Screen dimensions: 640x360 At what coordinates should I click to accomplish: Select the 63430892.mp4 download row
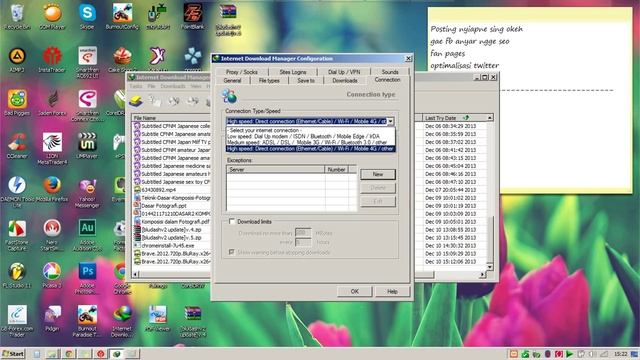[x=171, y=189]
